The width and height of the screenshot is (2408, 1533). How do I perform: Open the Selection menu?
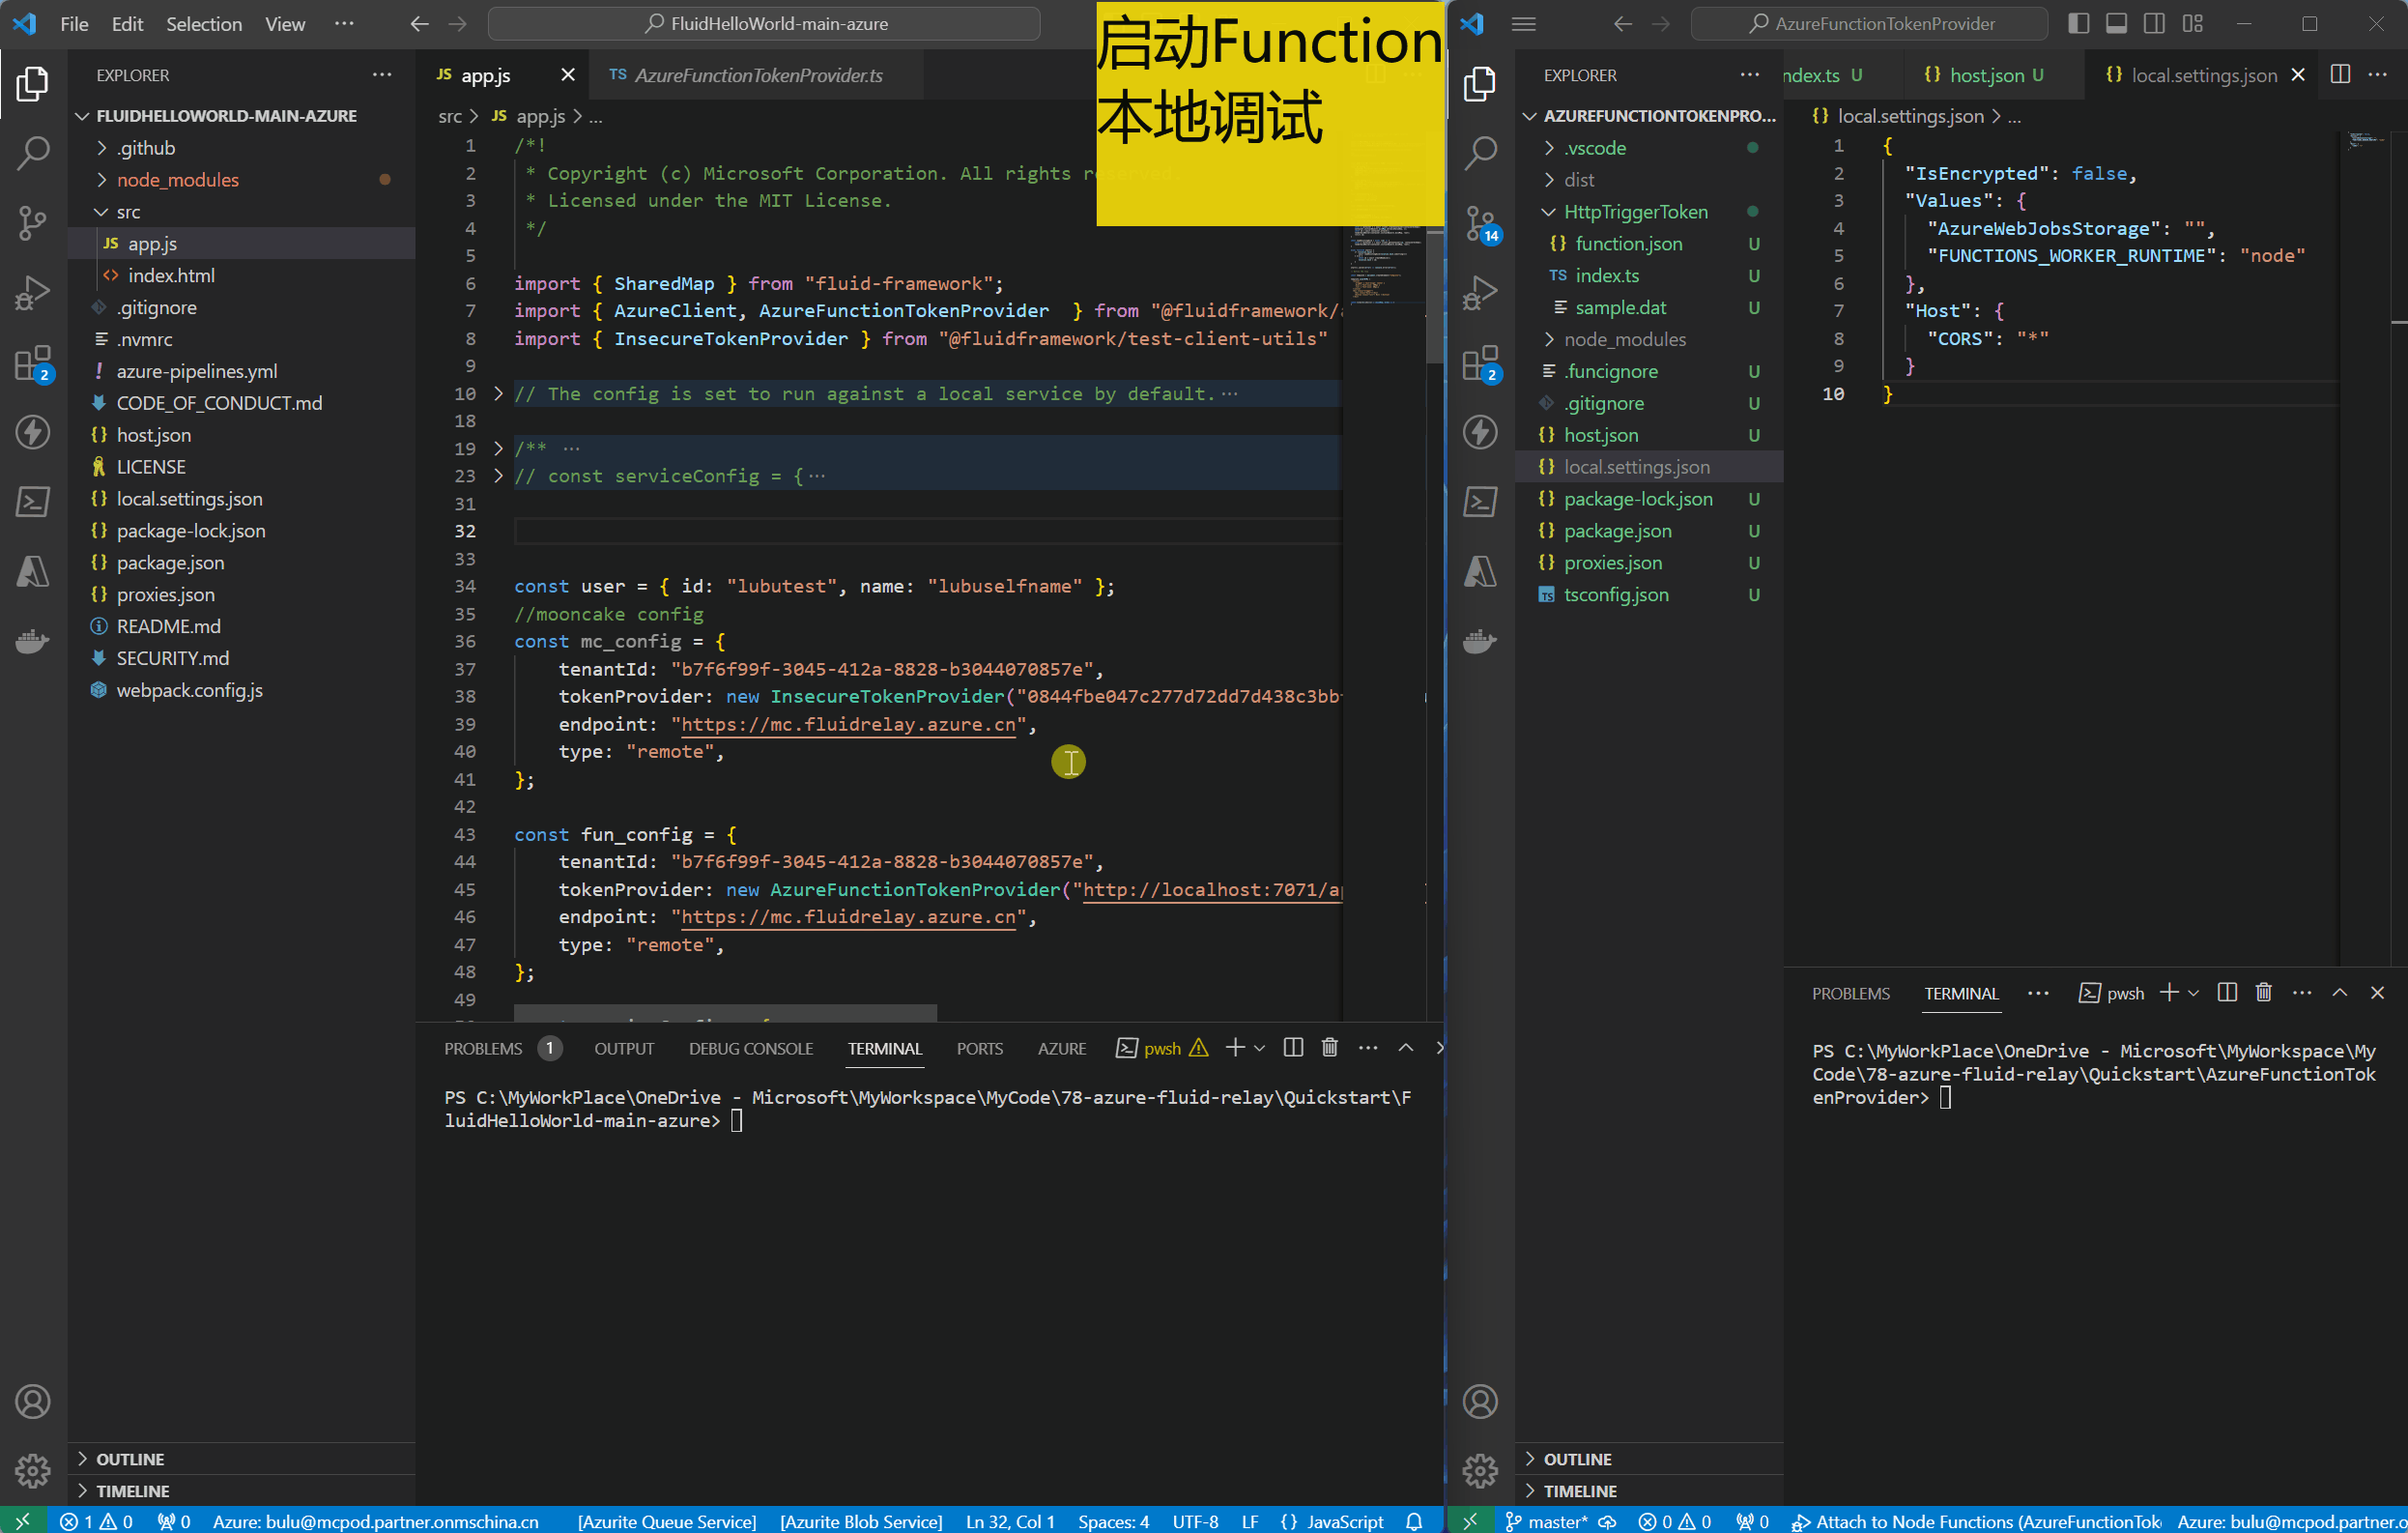point(203,24)
